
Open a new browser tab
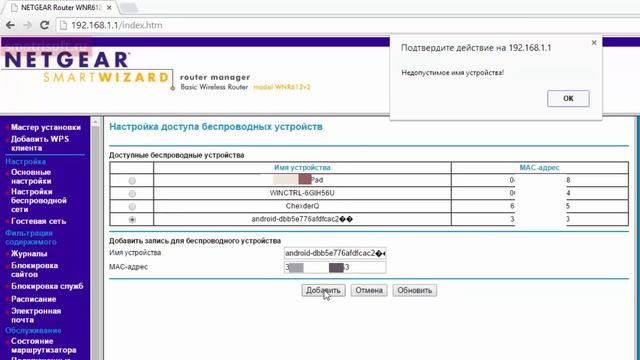(129, 8)
